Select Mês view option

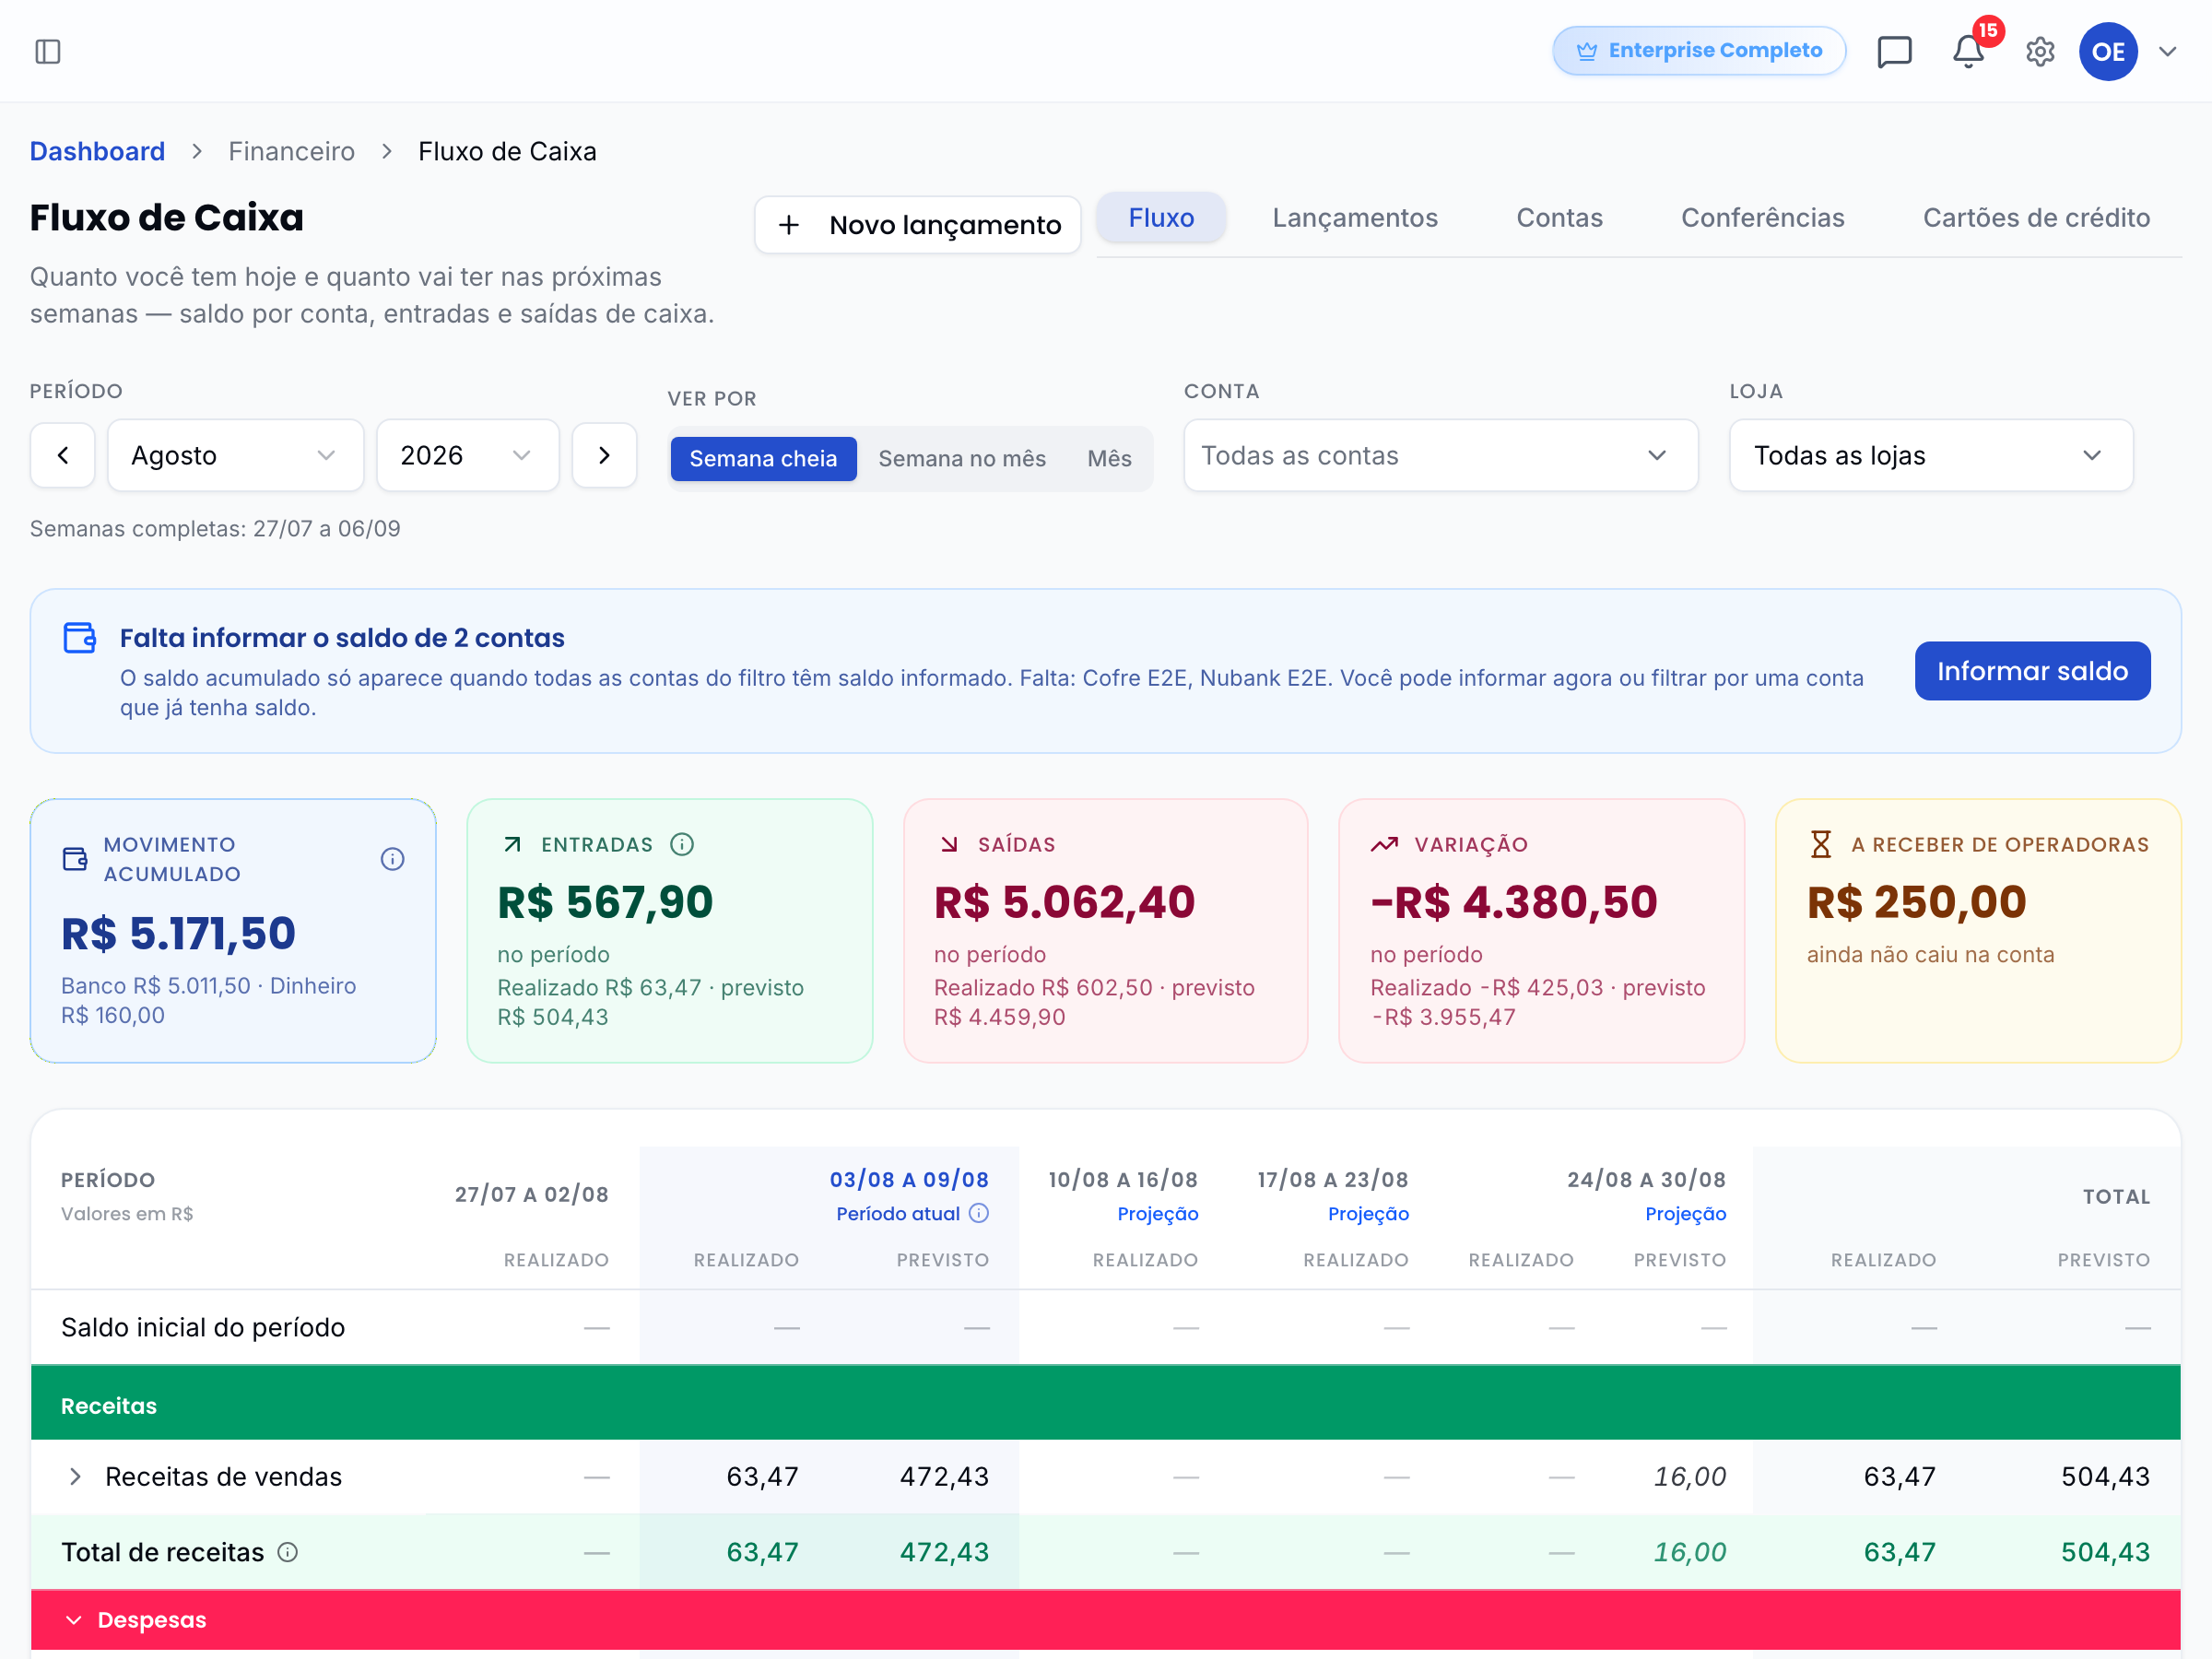pos(1109,459)
